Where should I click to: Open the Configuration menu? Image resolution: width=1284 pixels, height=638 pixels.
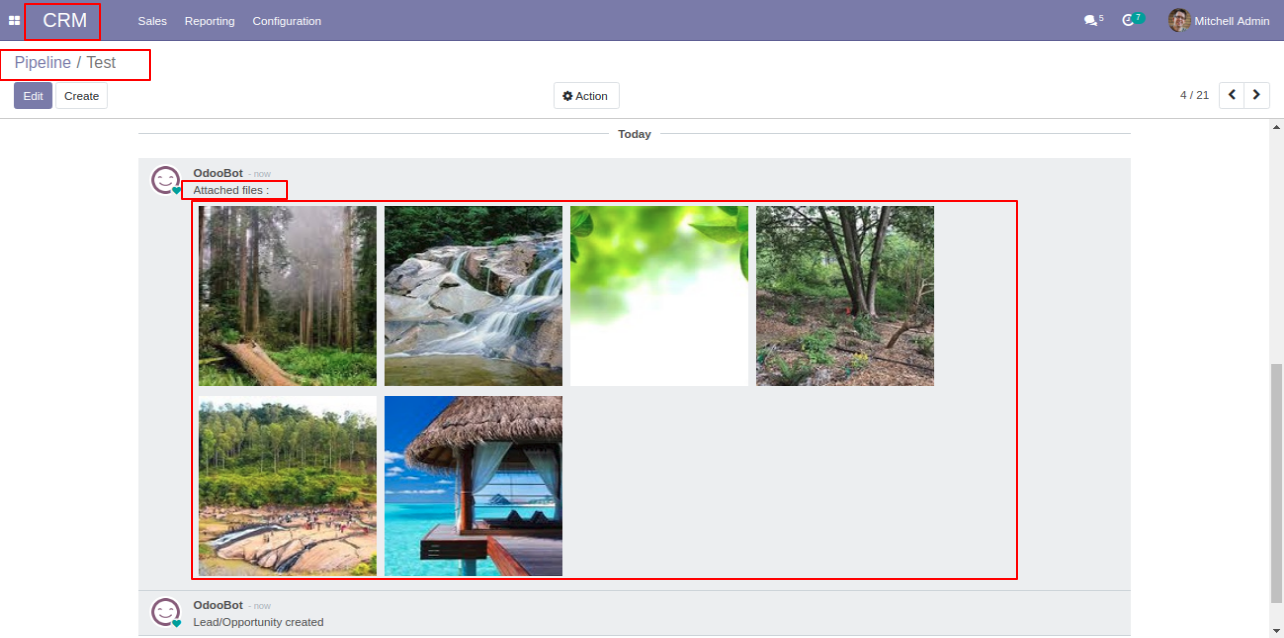[x=287, y=21]
